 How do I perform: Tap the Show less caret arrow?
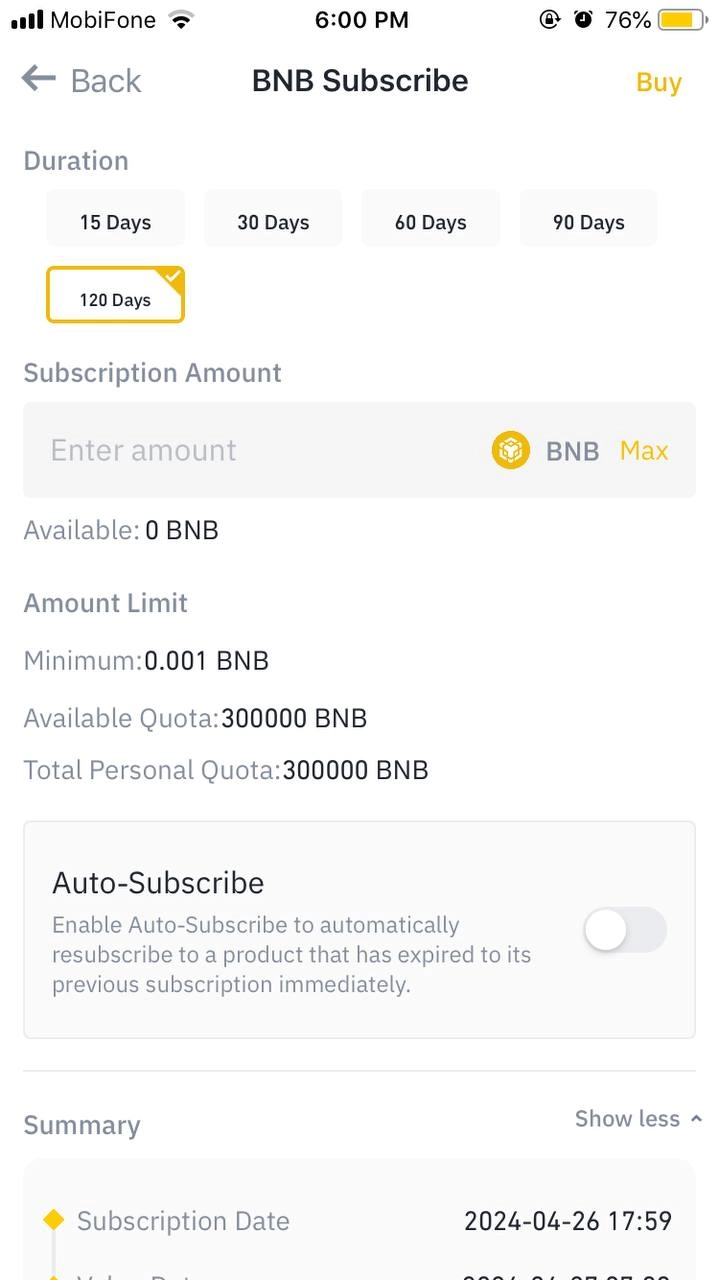pyautogui.click(x=696, y=1119)
